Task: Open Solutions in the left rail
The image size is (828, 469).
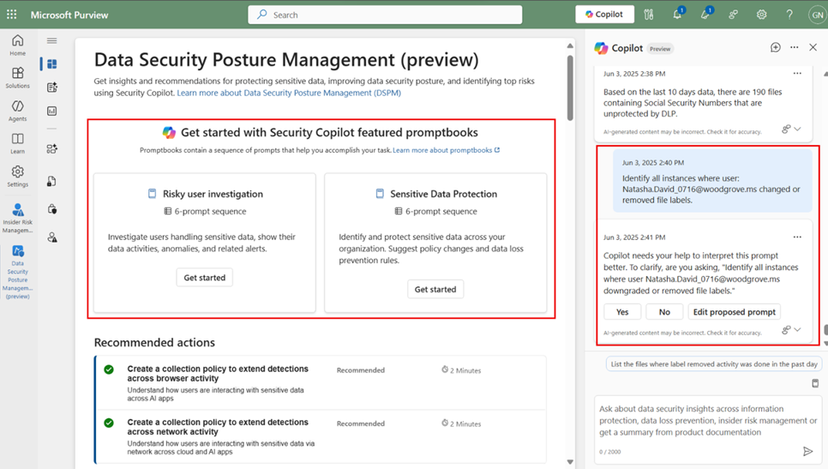Action: [x=17, y=78]
